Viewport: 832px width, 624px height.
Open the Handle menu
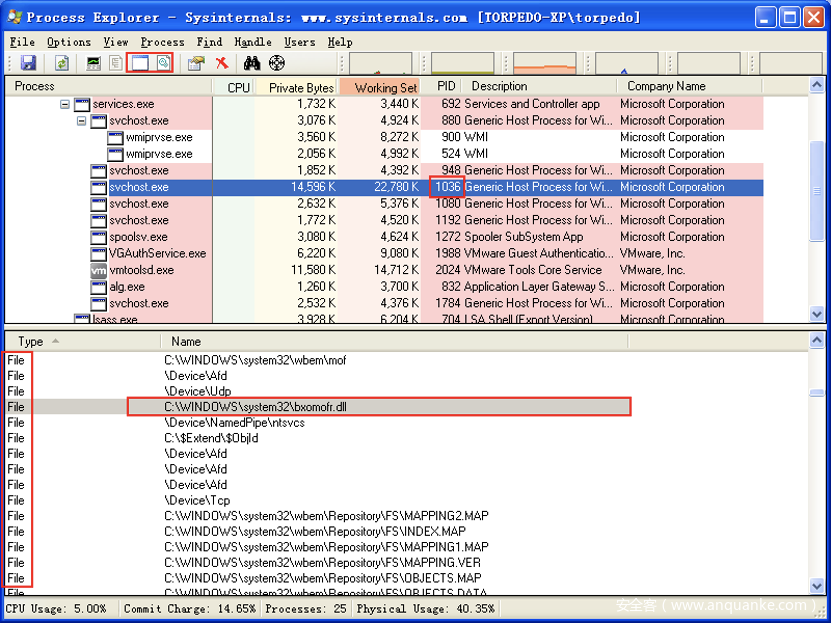click(x=253, y=42)
